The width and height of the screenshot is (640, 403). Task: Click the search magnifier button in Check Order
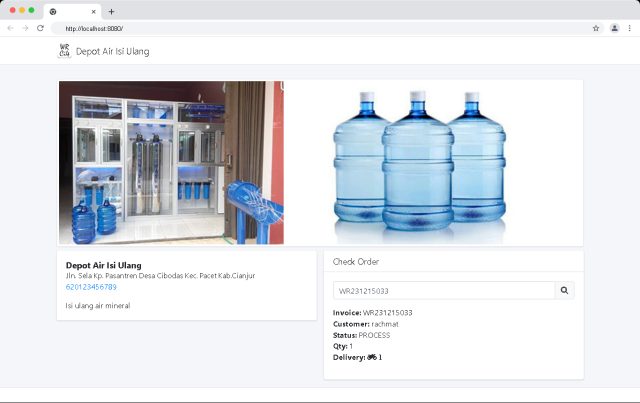(564, 290)
